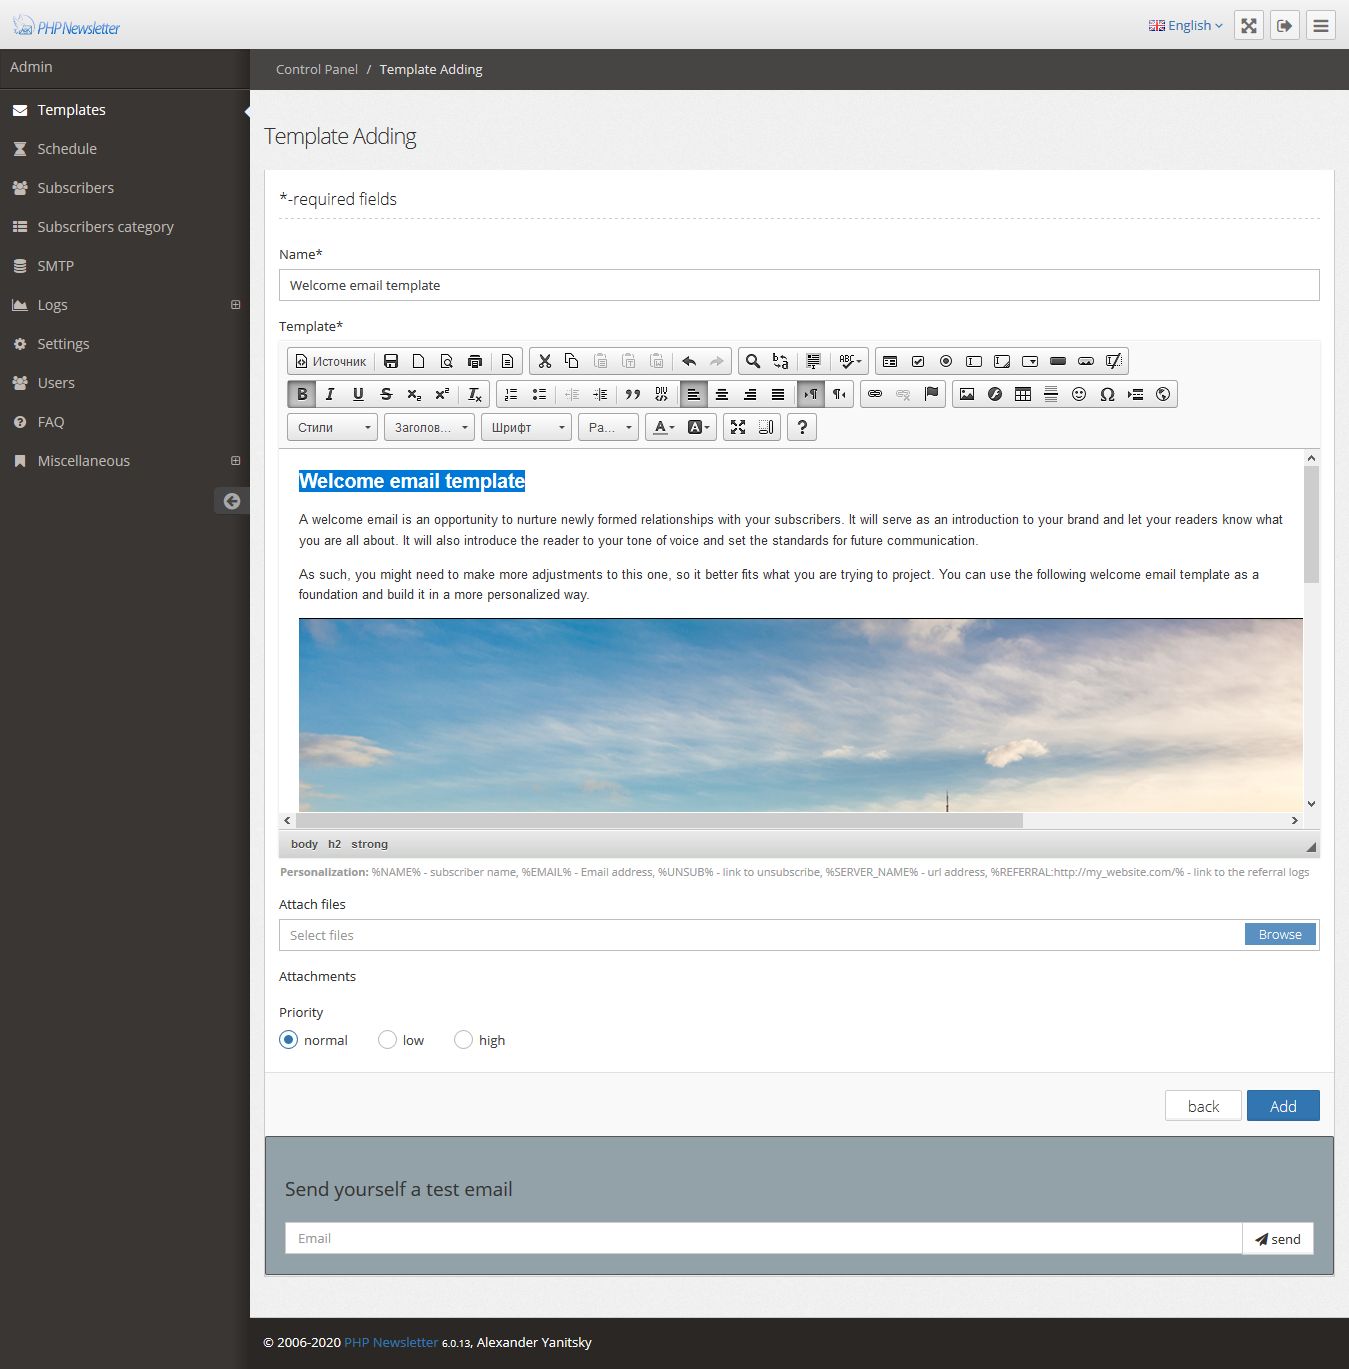Click the send test email button
The height and width of the screenshot is (1369, 1349).
point(1278,1239)
